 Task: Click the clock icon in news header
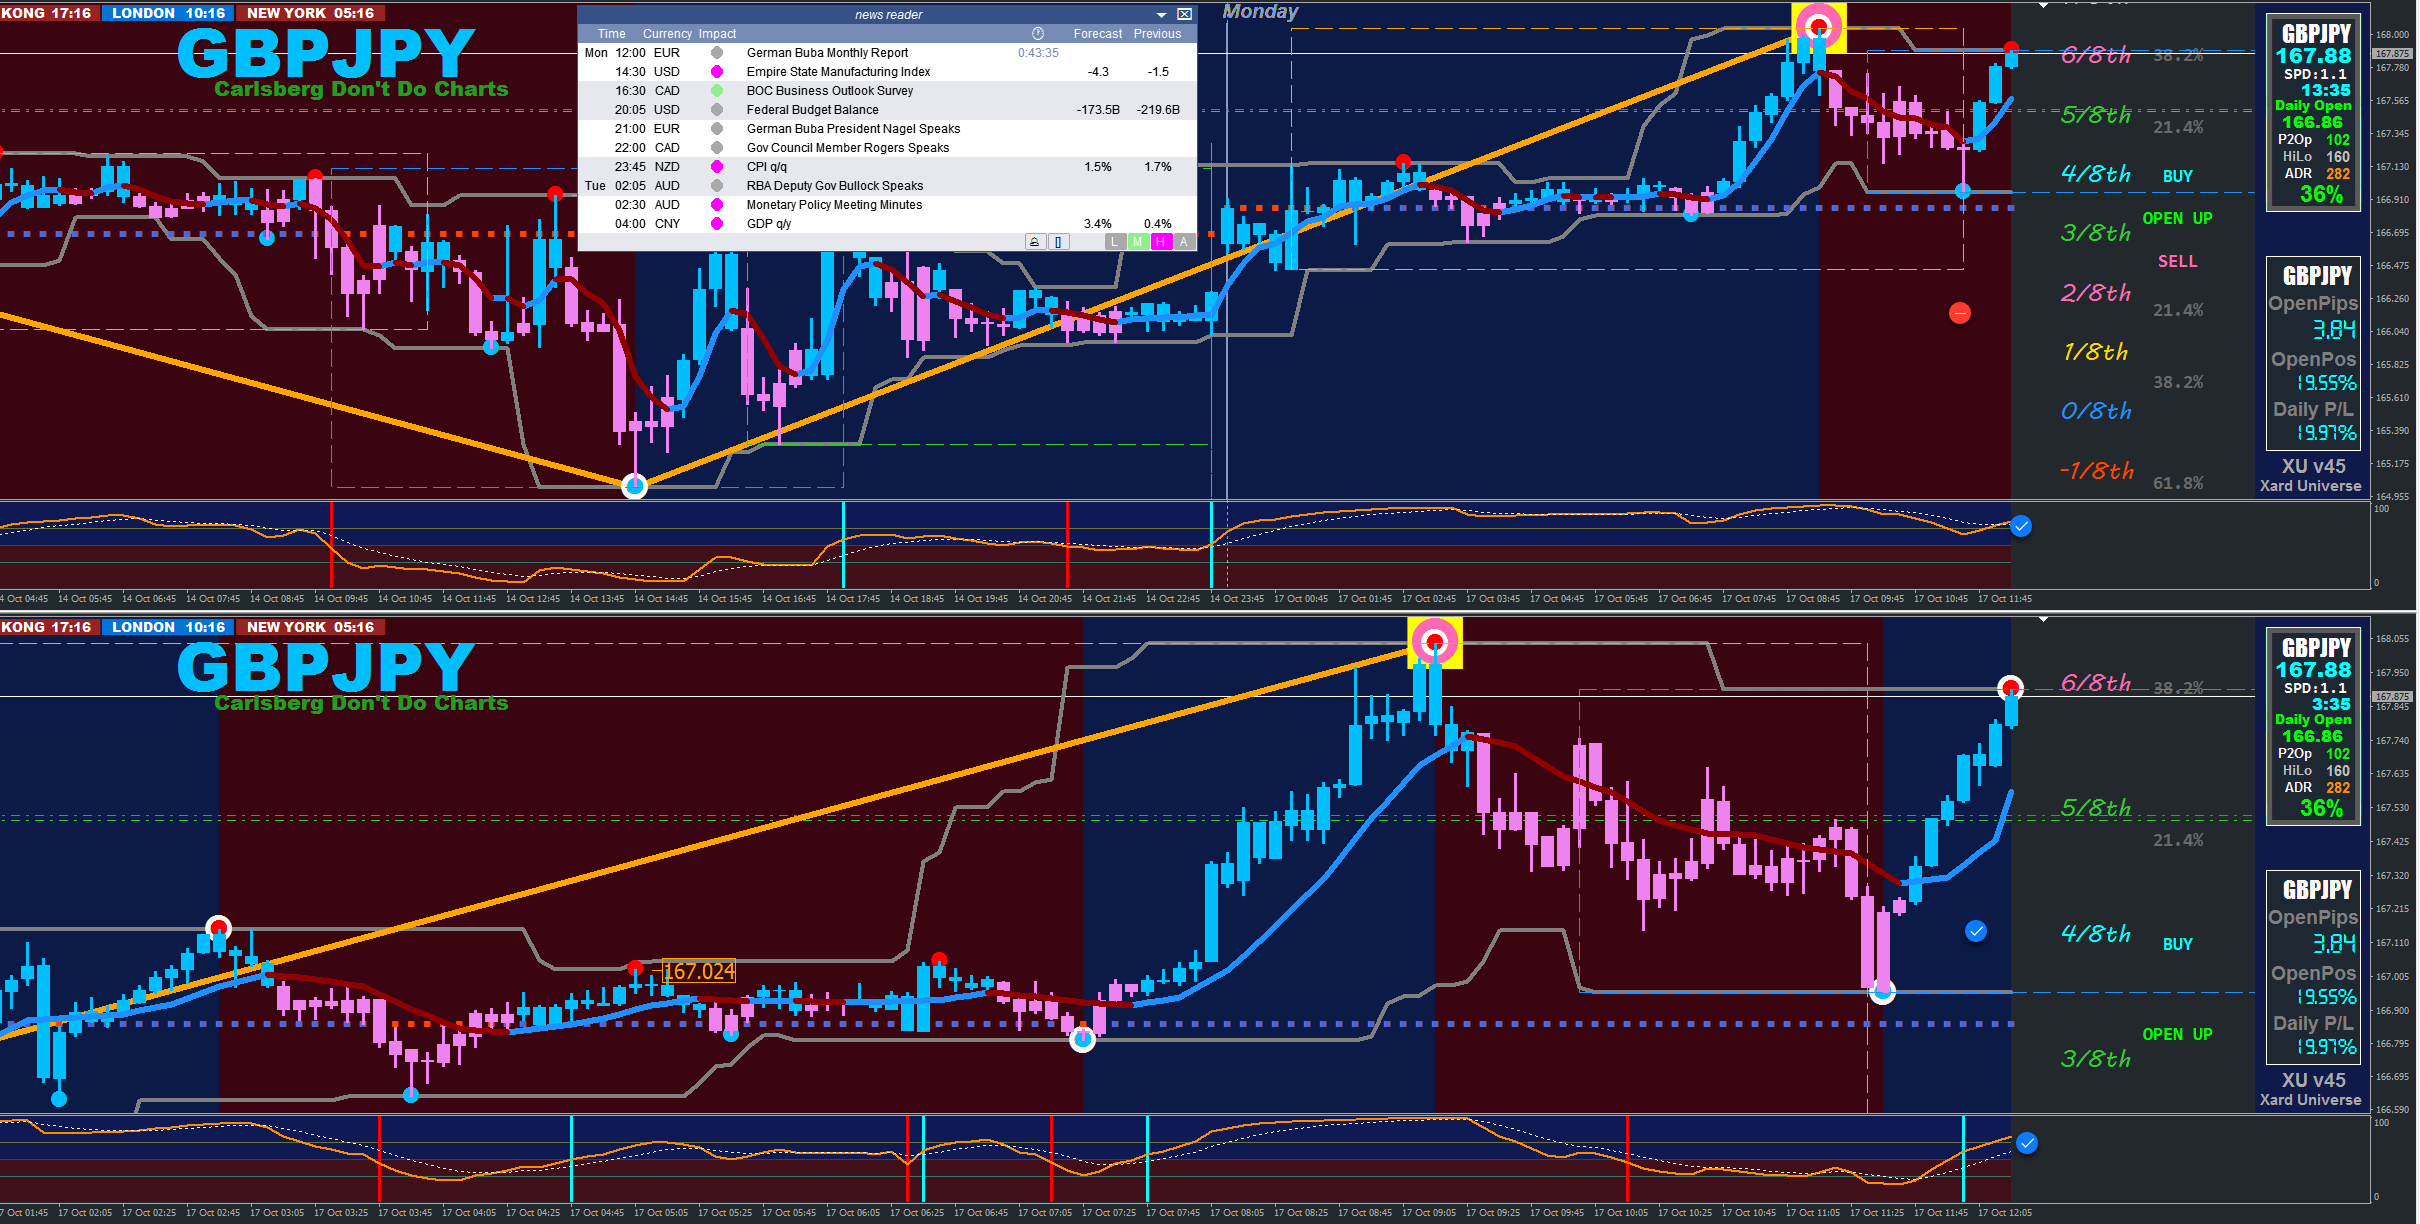1038,33
